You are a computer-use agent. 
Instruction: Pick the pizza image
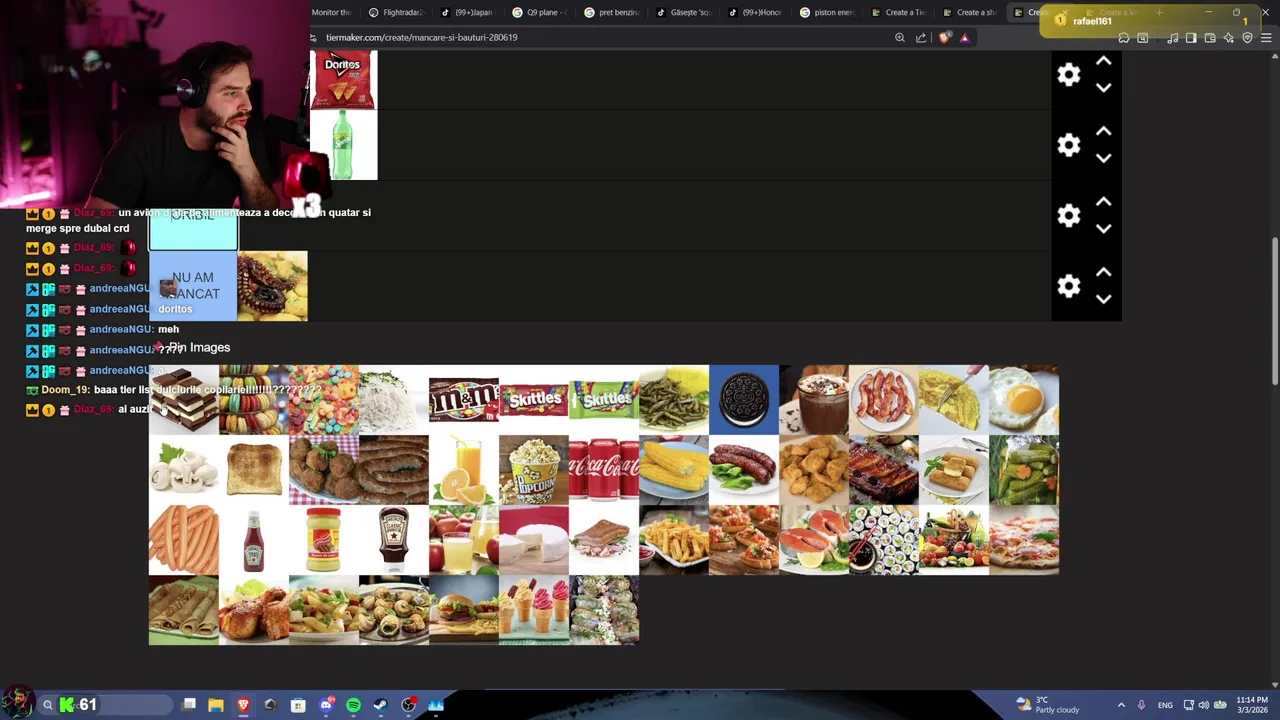click(1024, 540)
